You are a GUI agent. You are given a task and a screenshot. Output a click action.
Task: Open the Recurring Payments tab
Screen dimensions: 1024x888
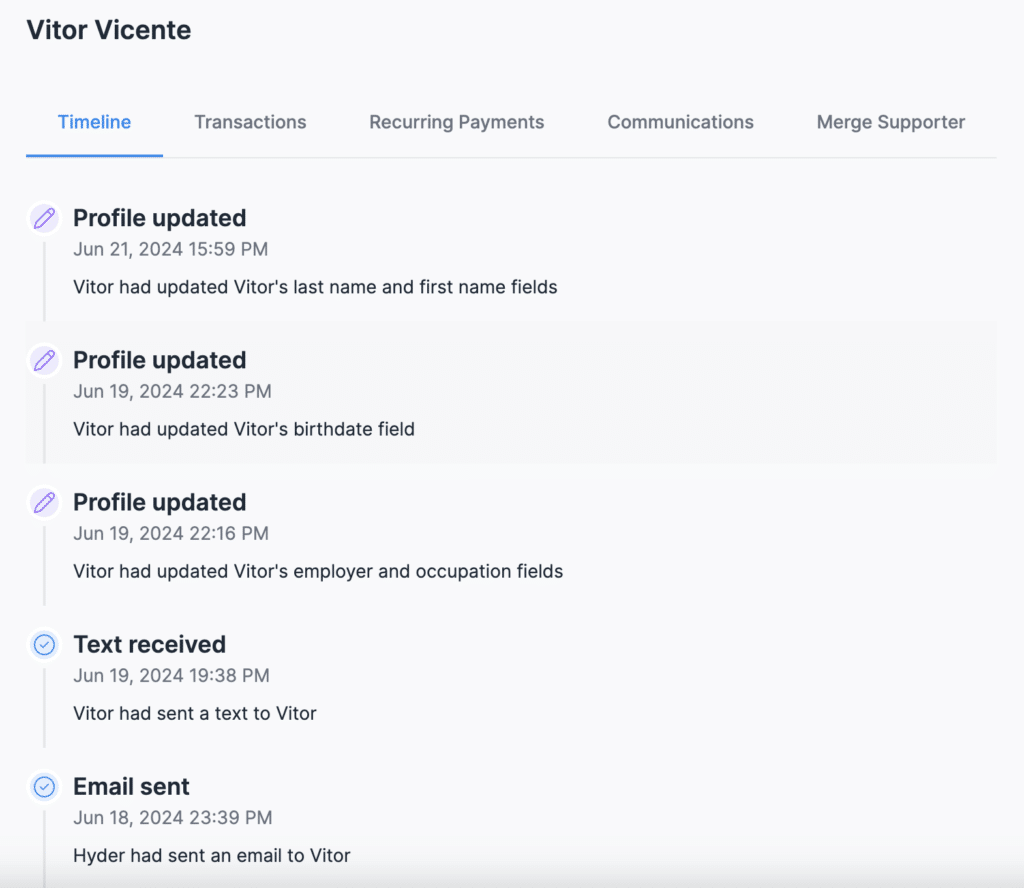coord(456,122)
